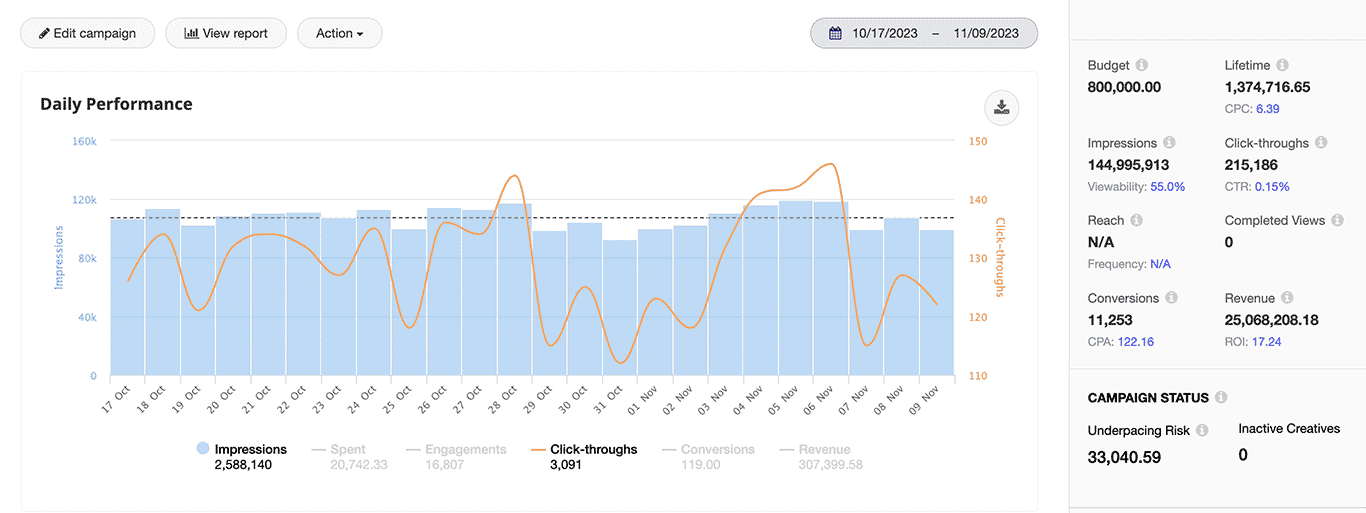Click the Edit campaign button
The width and height of the screenshot is (1366, 513).
point(87,33)
